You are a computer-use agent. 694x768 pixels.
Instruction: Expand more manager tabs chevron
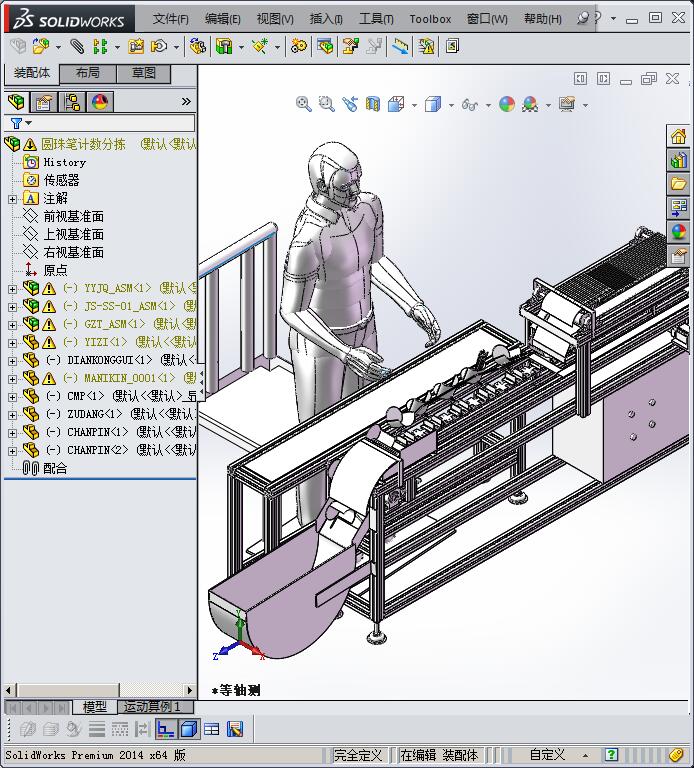186,101
